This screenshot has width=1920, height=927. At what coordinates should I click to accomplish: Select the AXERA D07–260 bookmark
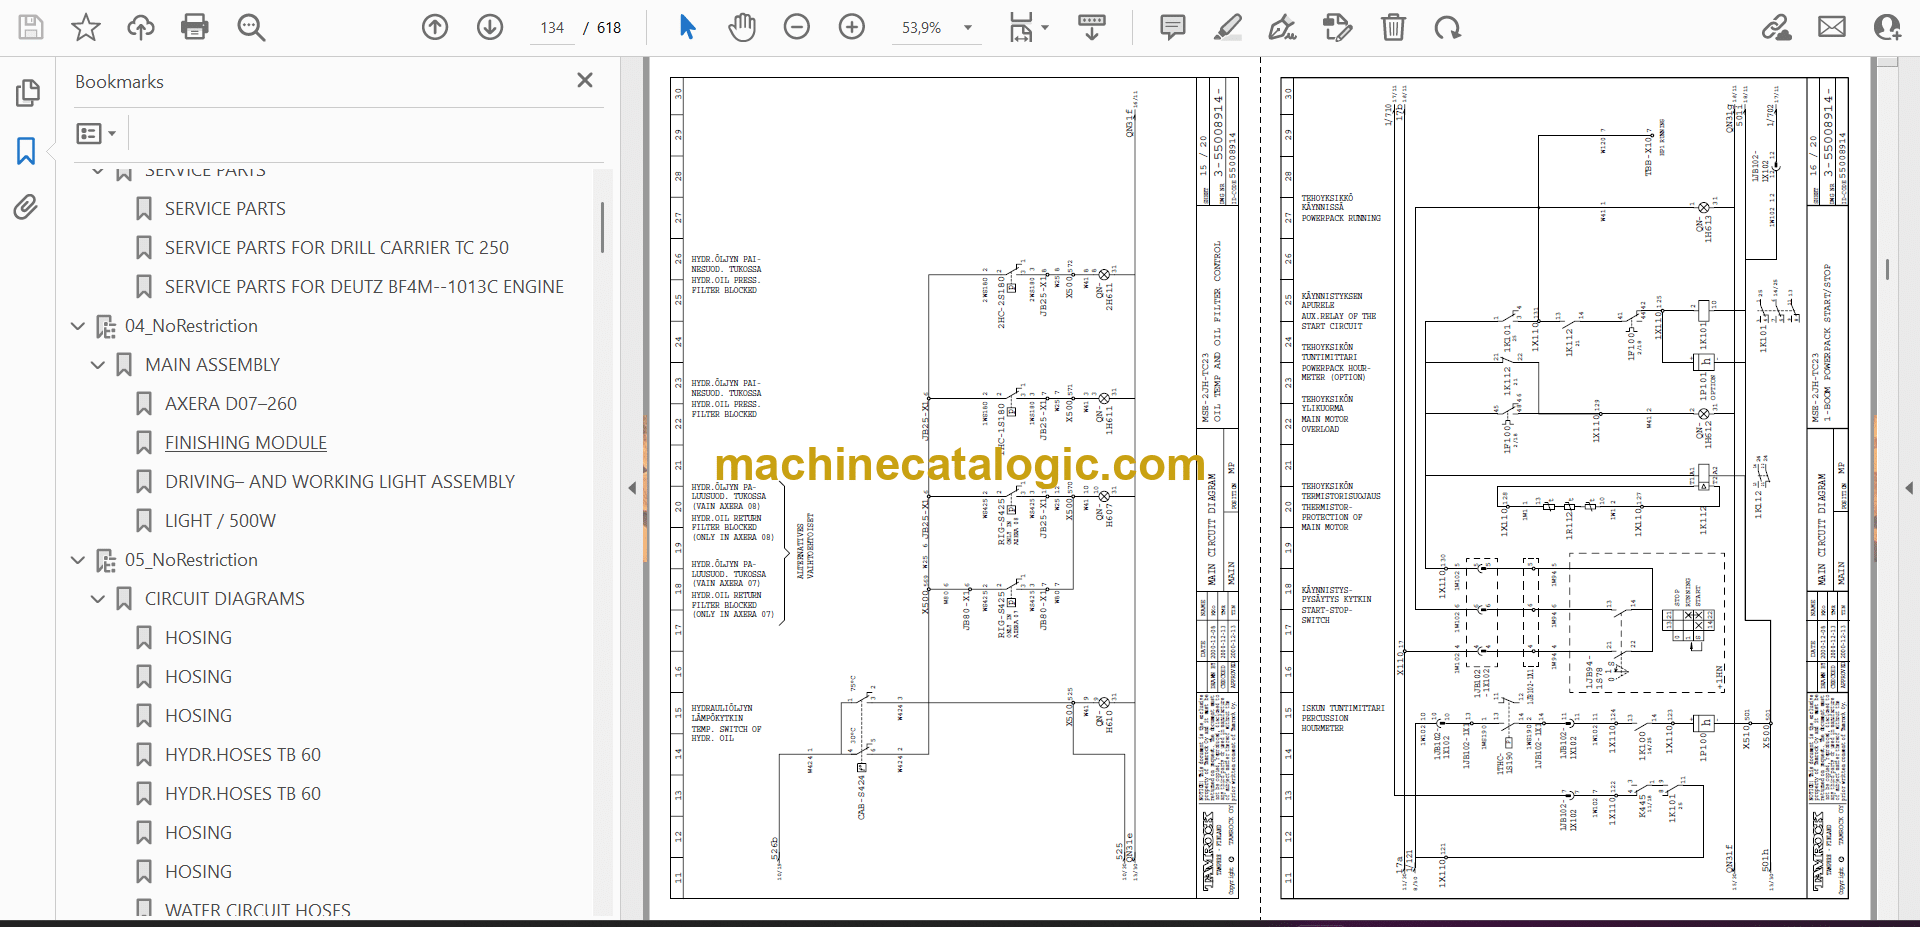coord(230,404)
